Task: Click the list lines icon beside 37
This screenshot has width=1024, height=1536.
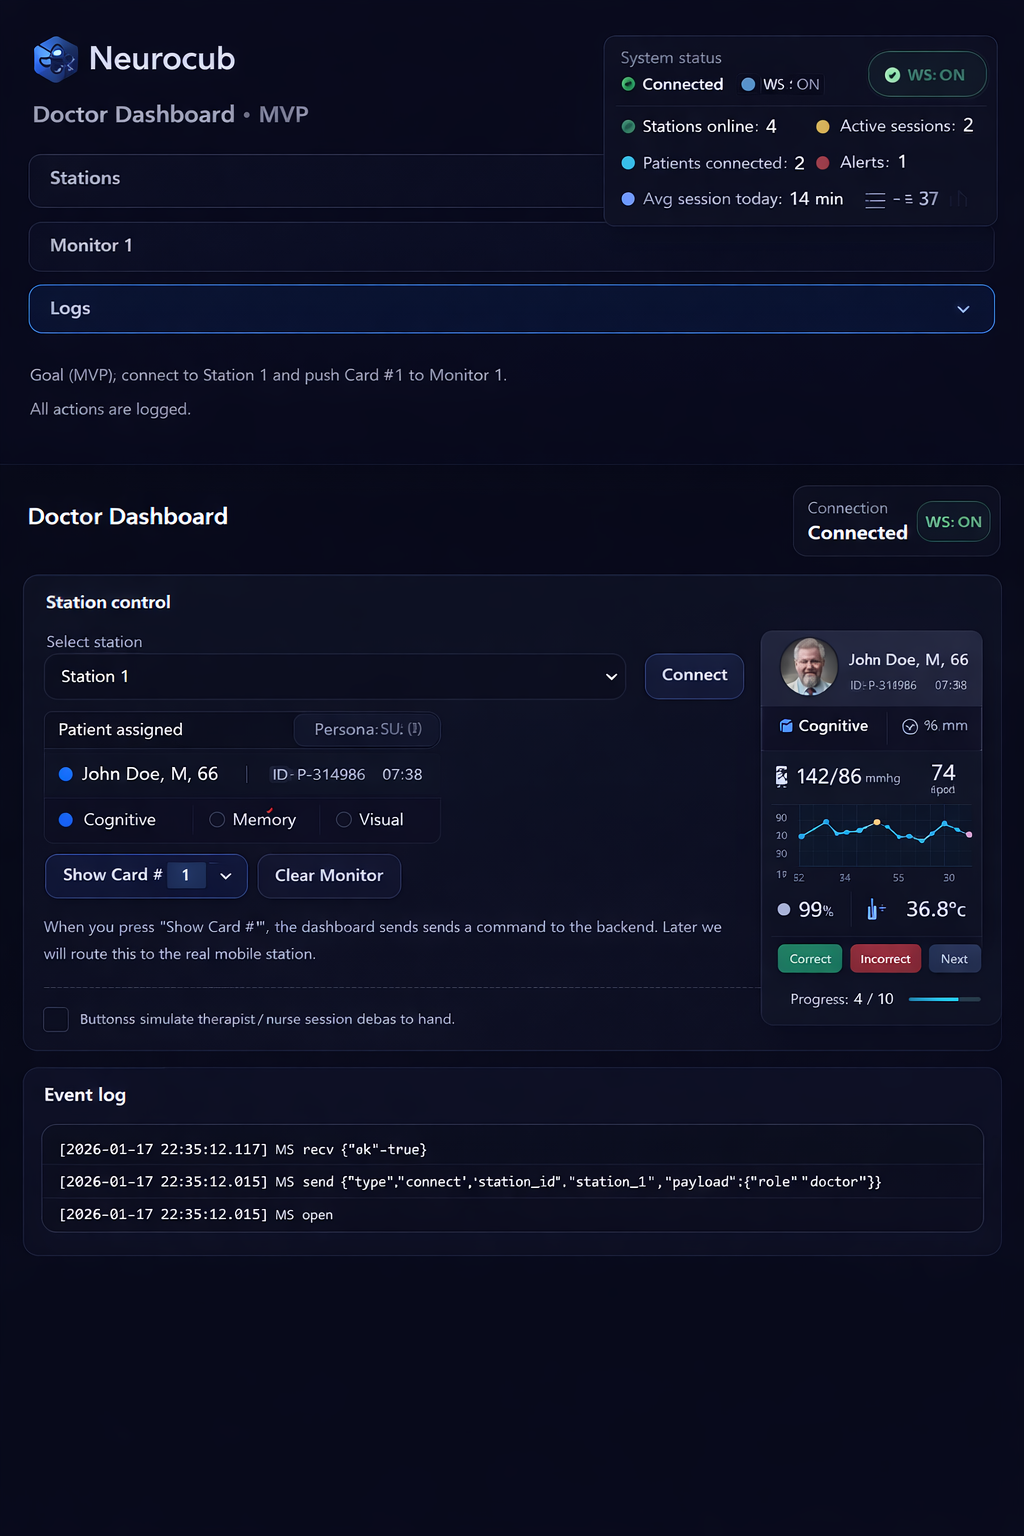Action: pos(875,200)
